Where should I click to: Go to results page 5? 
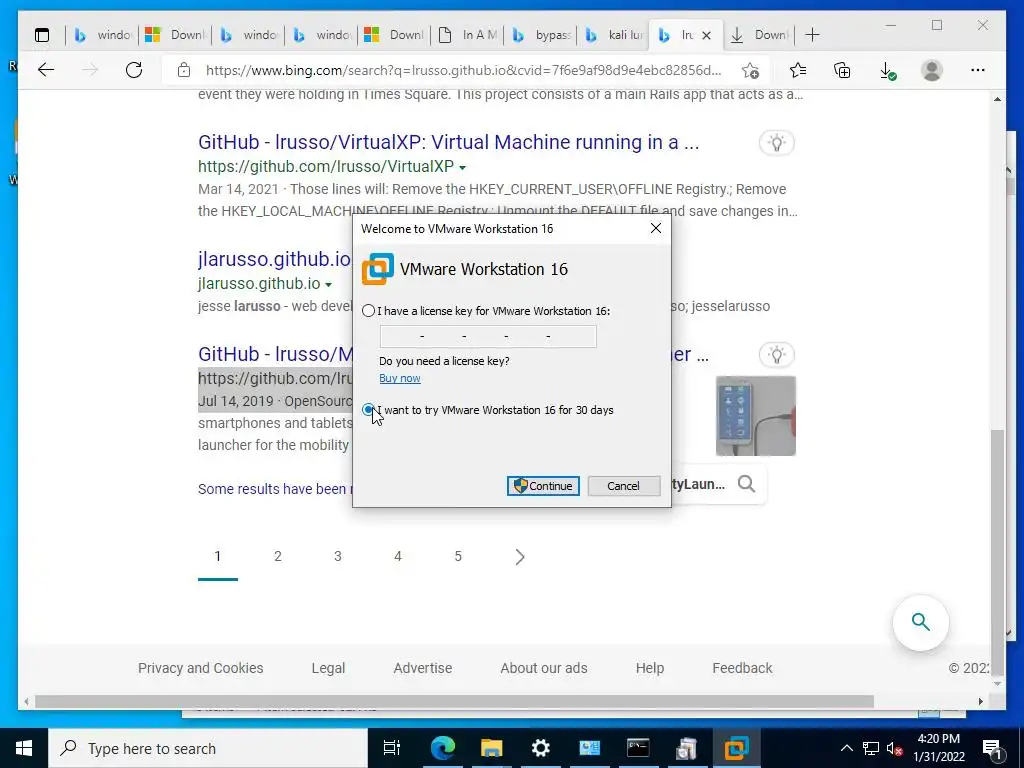pos(458,556)
